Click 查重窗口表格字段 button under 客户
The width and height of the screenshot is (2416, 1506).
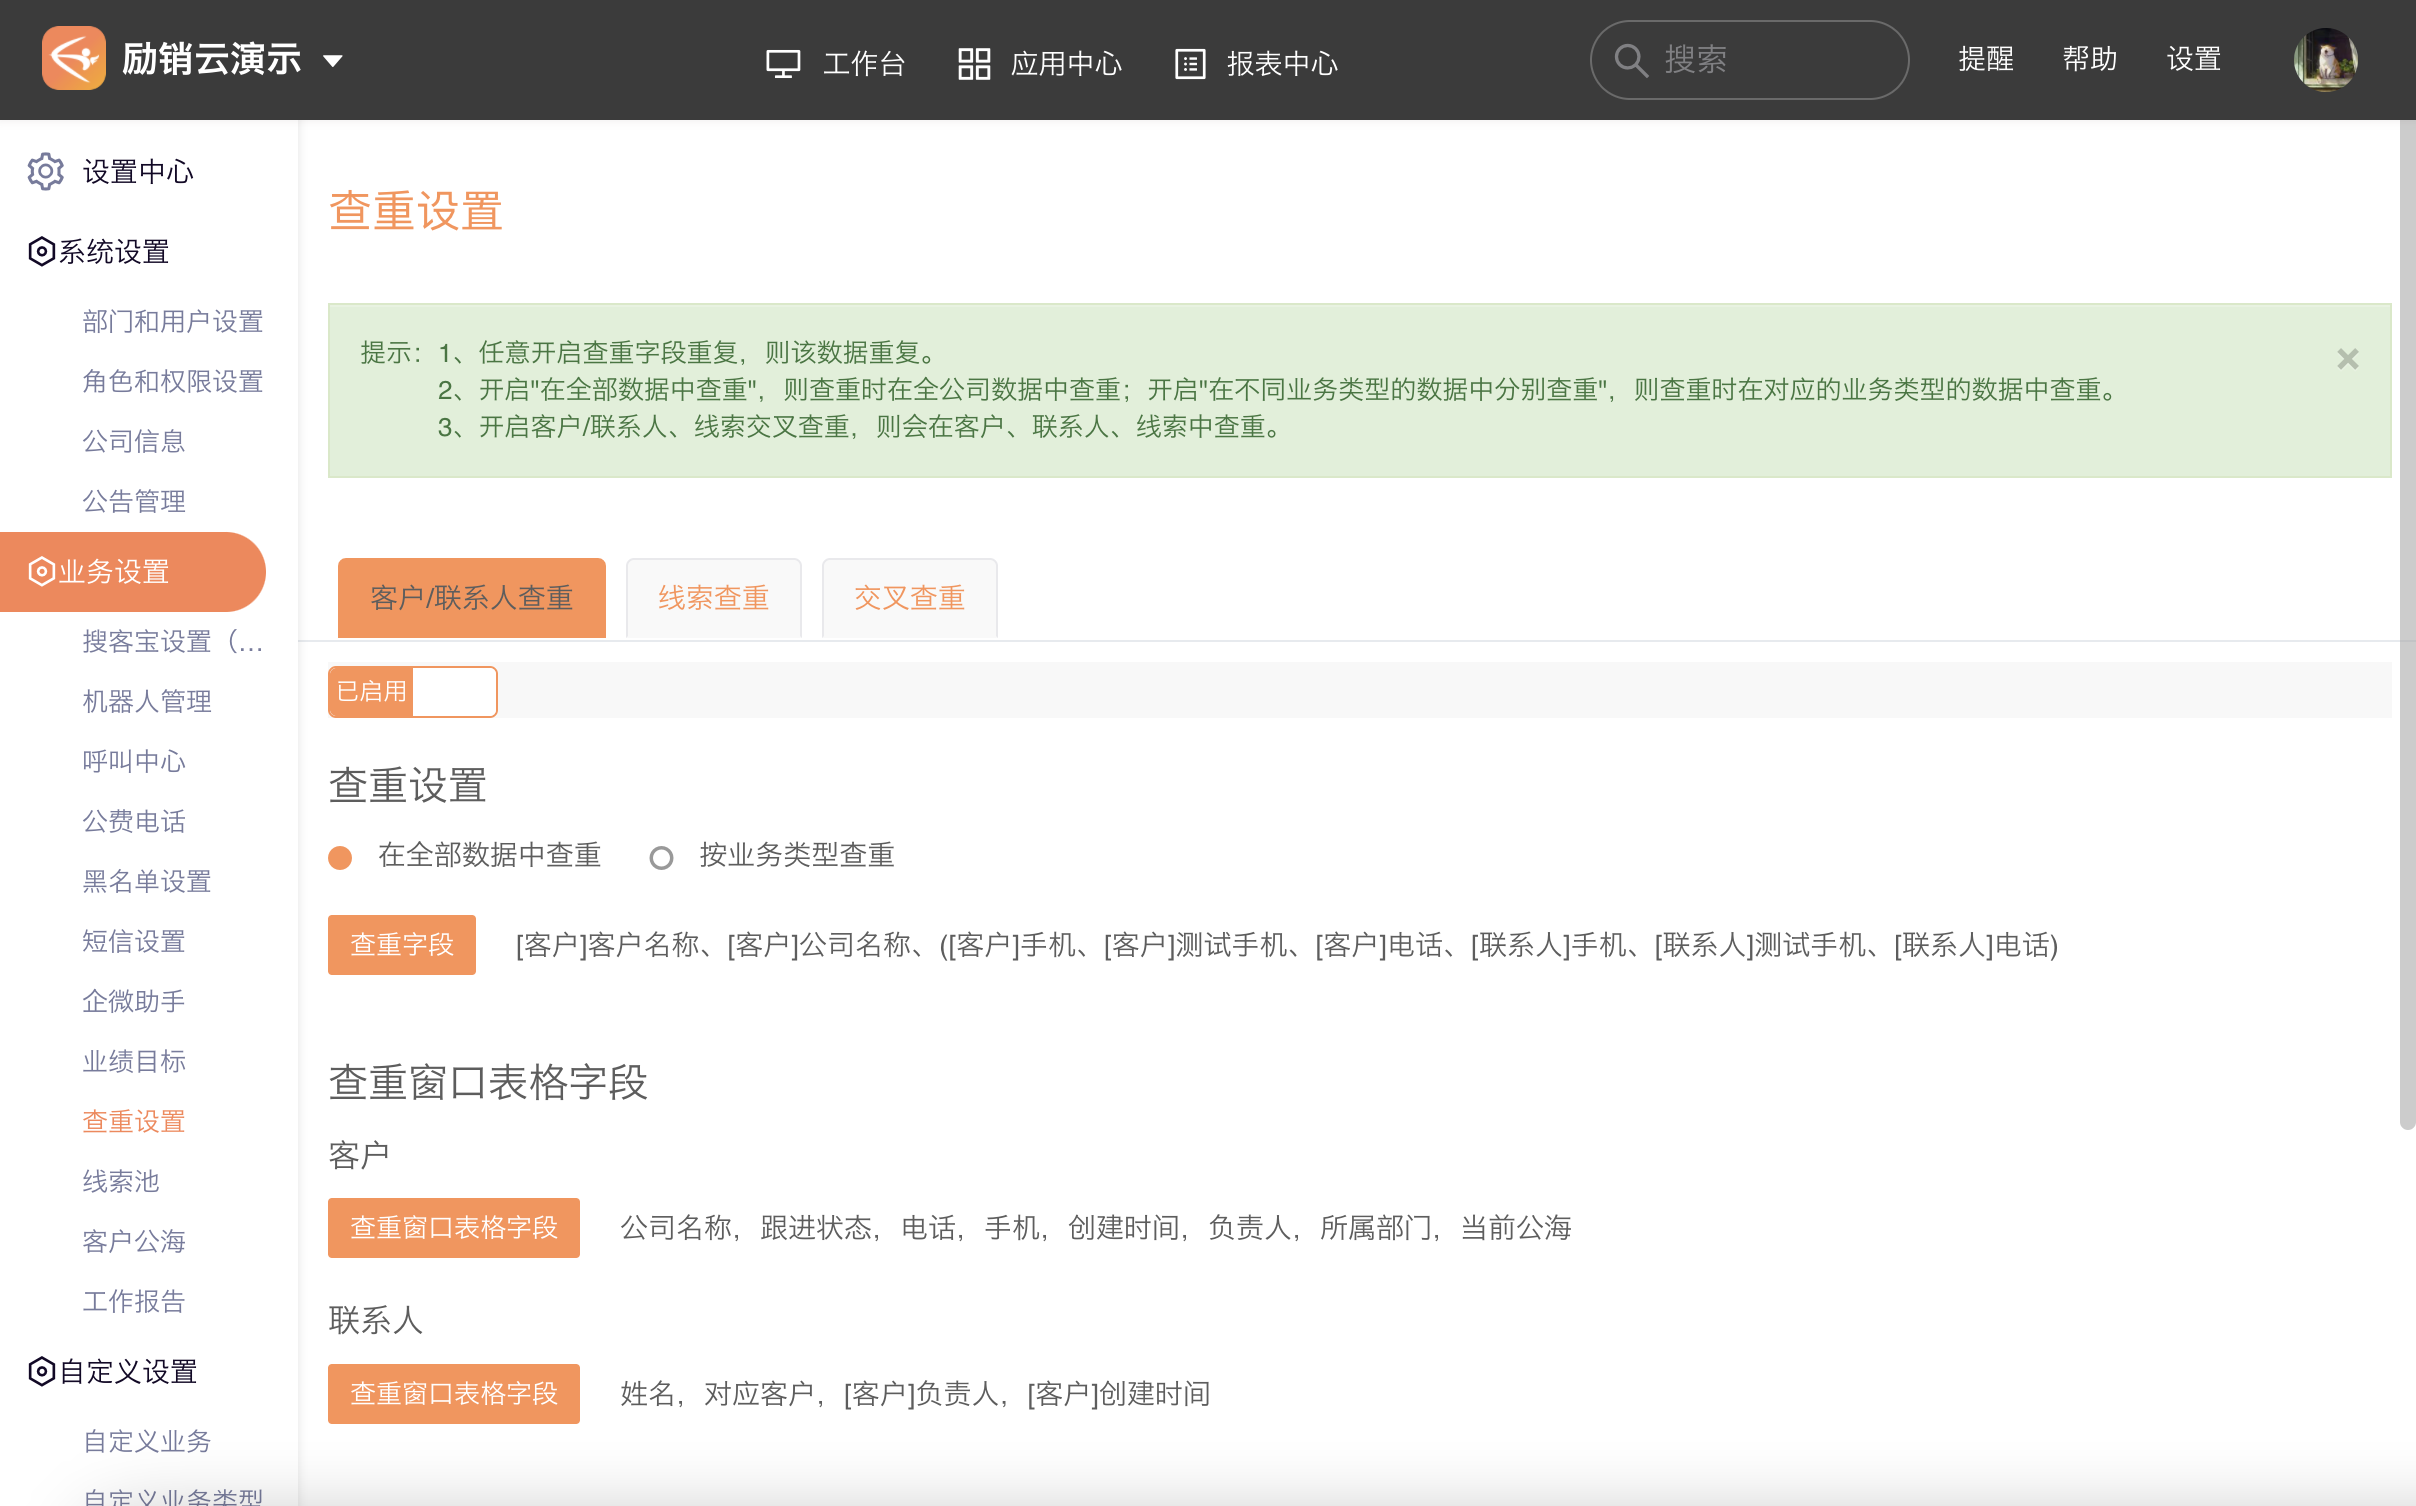[x=454, y=1227]
